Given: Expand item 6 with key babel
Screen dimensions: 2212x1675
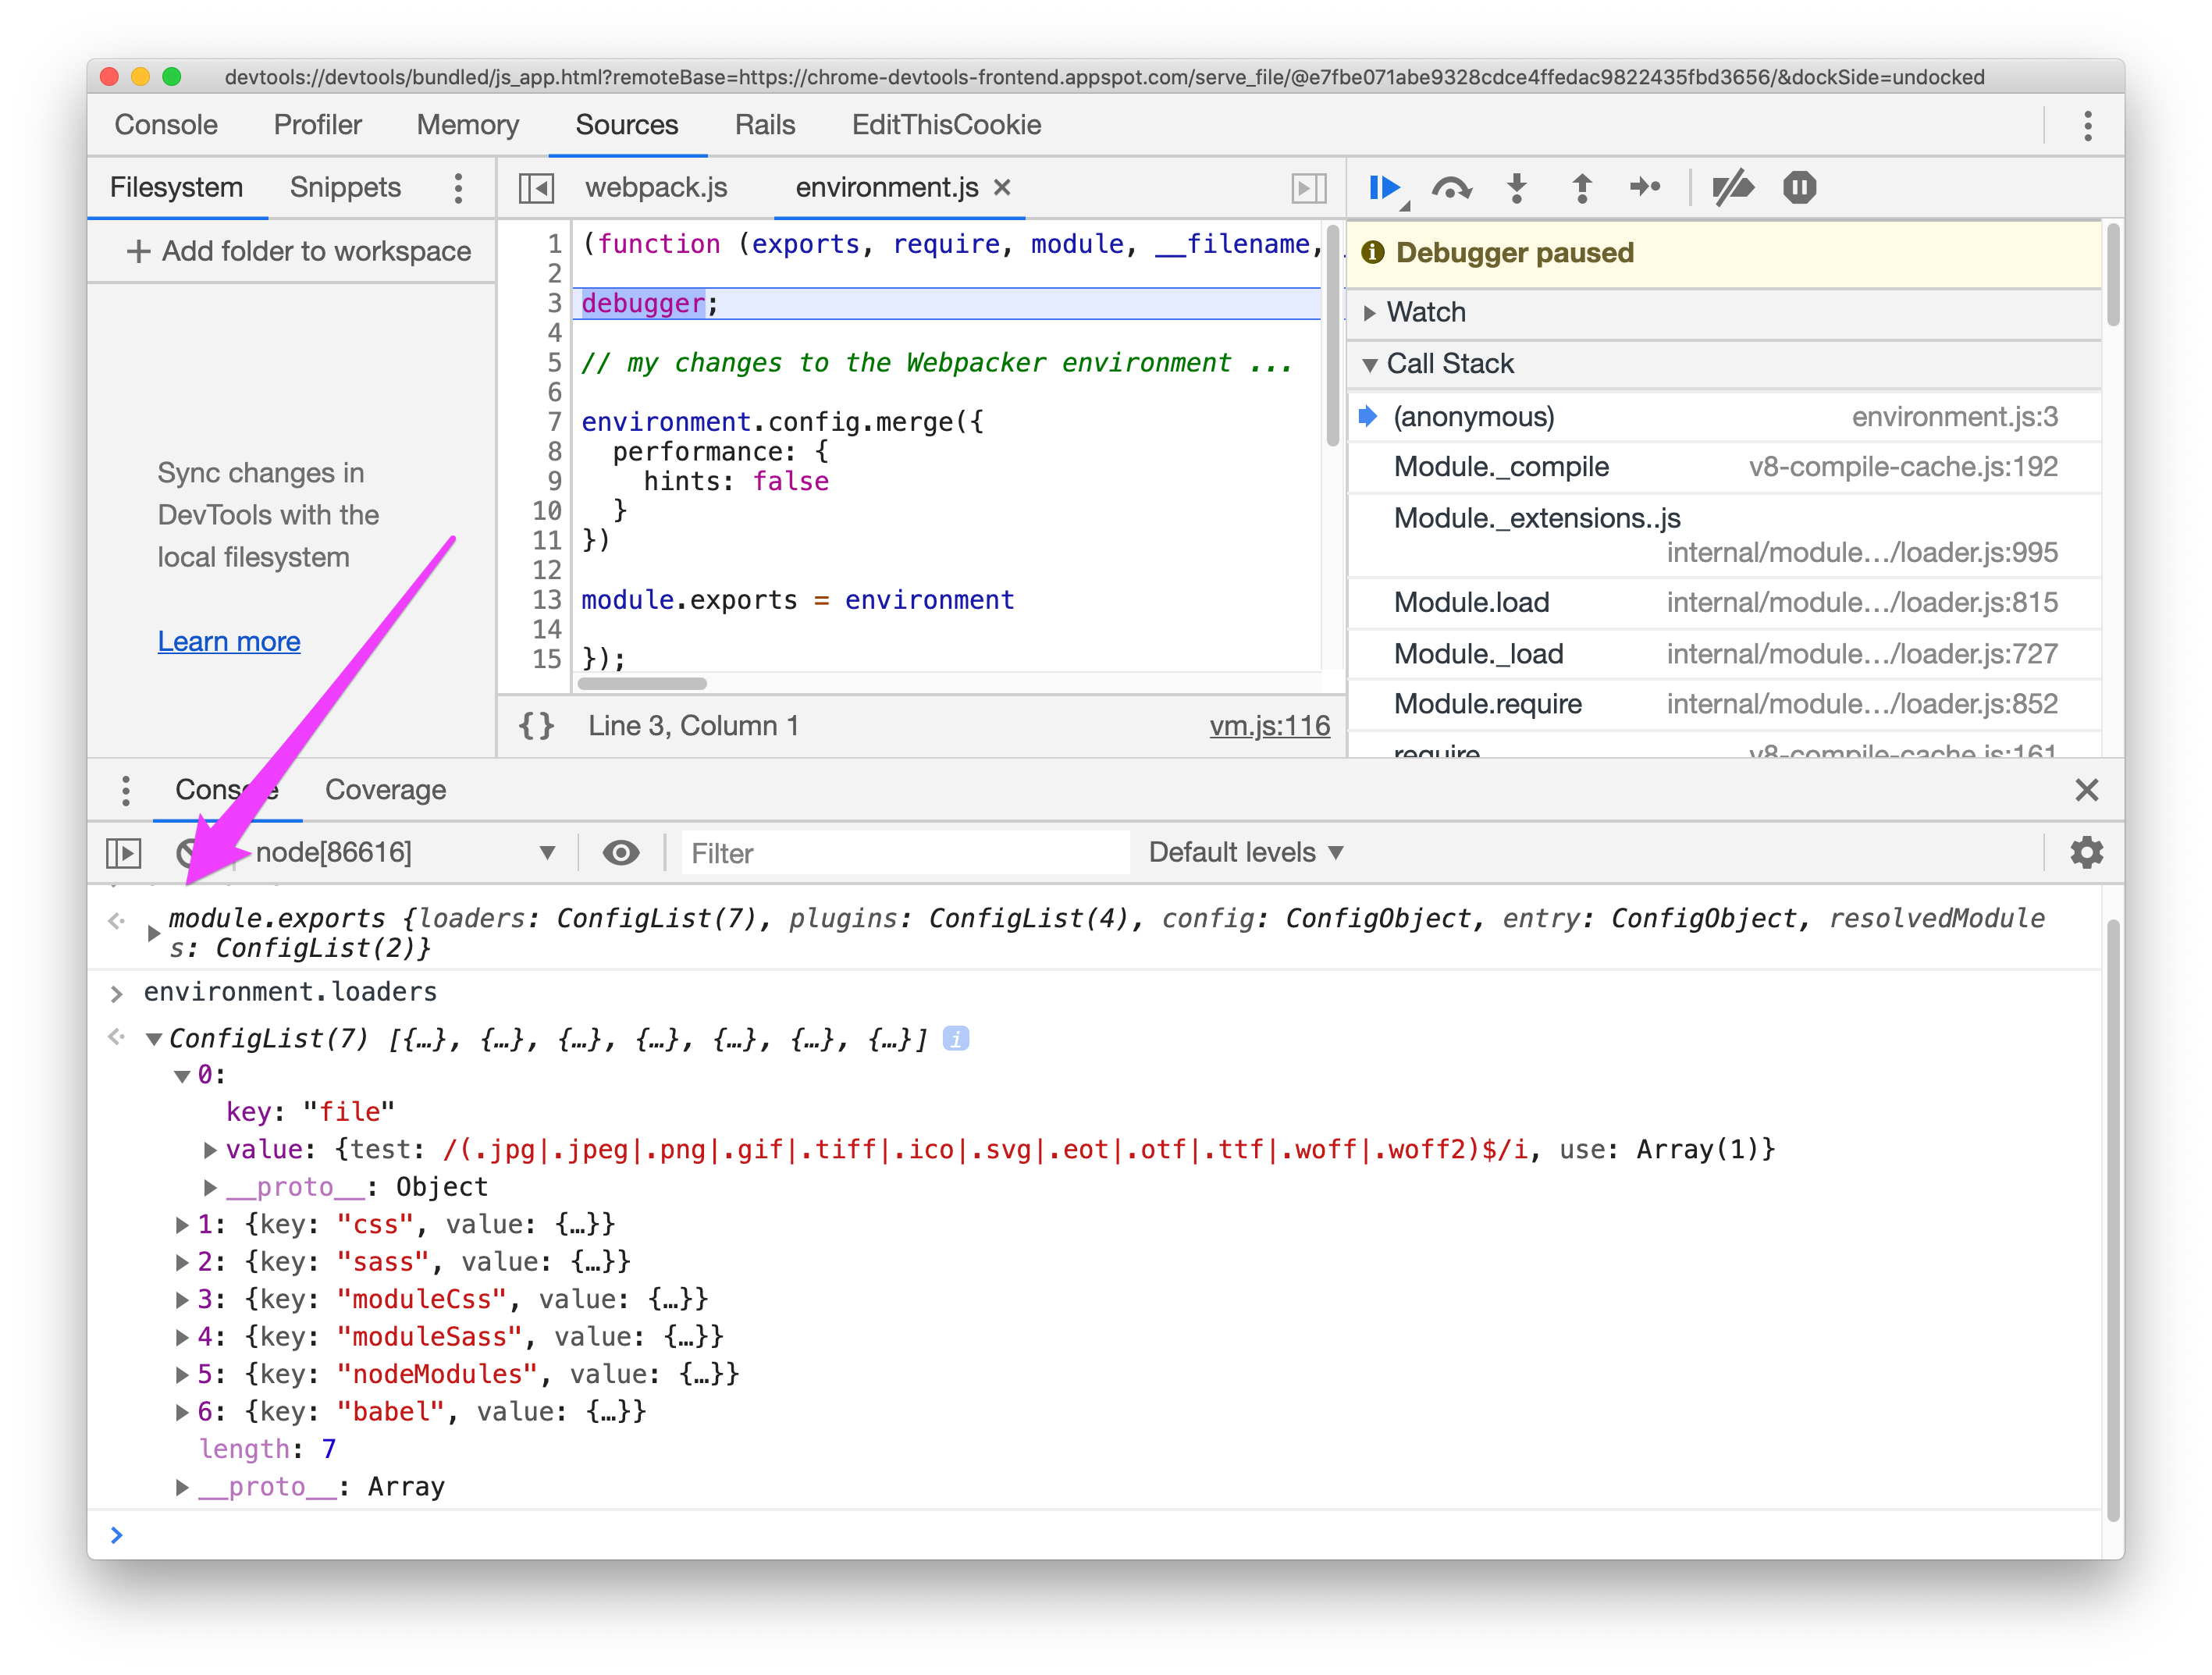Looking at the screenshot, I should pyautogui.click(x=182, y=1413).
